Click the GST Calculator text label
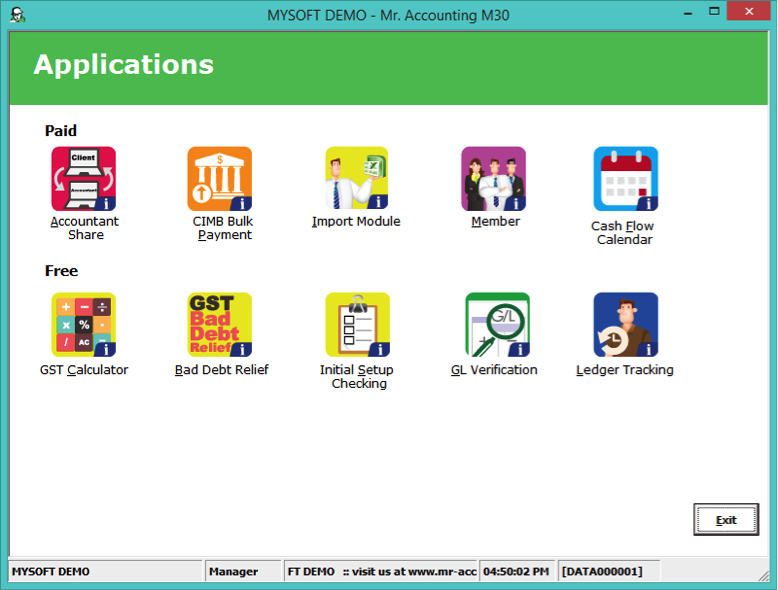The image size is (778, 590). [84, 370]
